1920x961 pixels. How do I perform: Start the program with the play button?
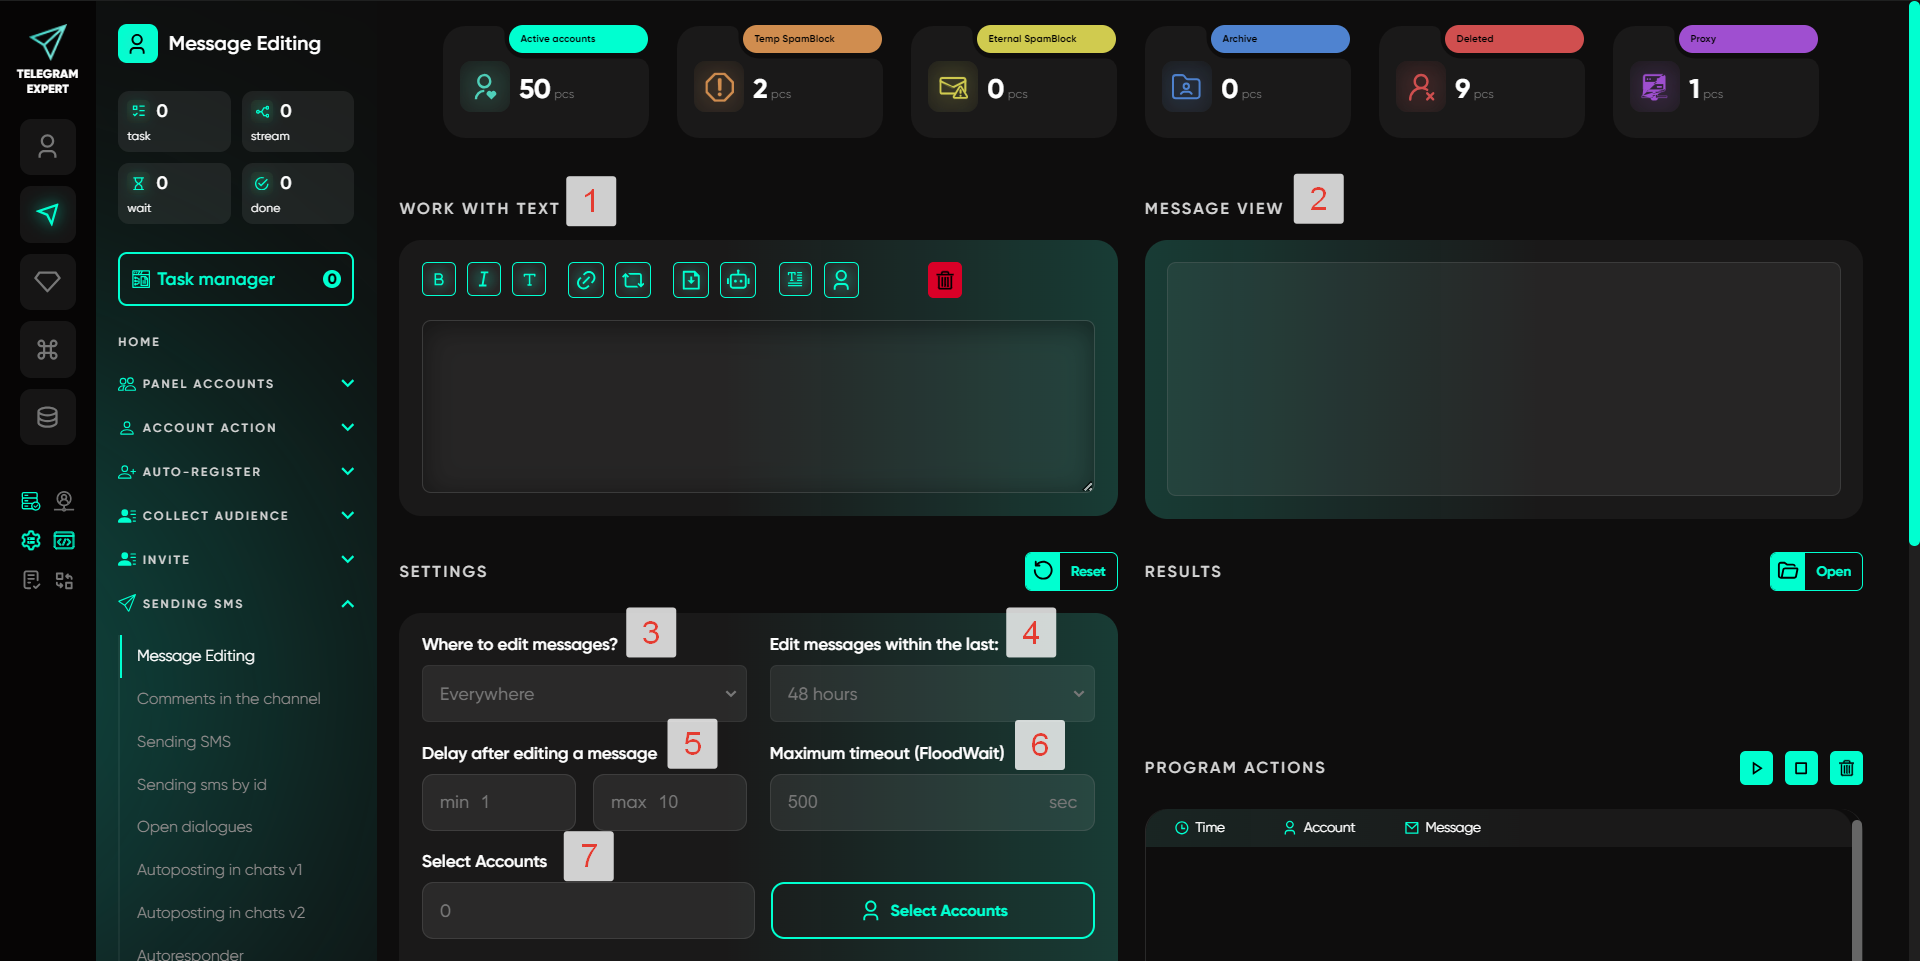[1756, 768]
